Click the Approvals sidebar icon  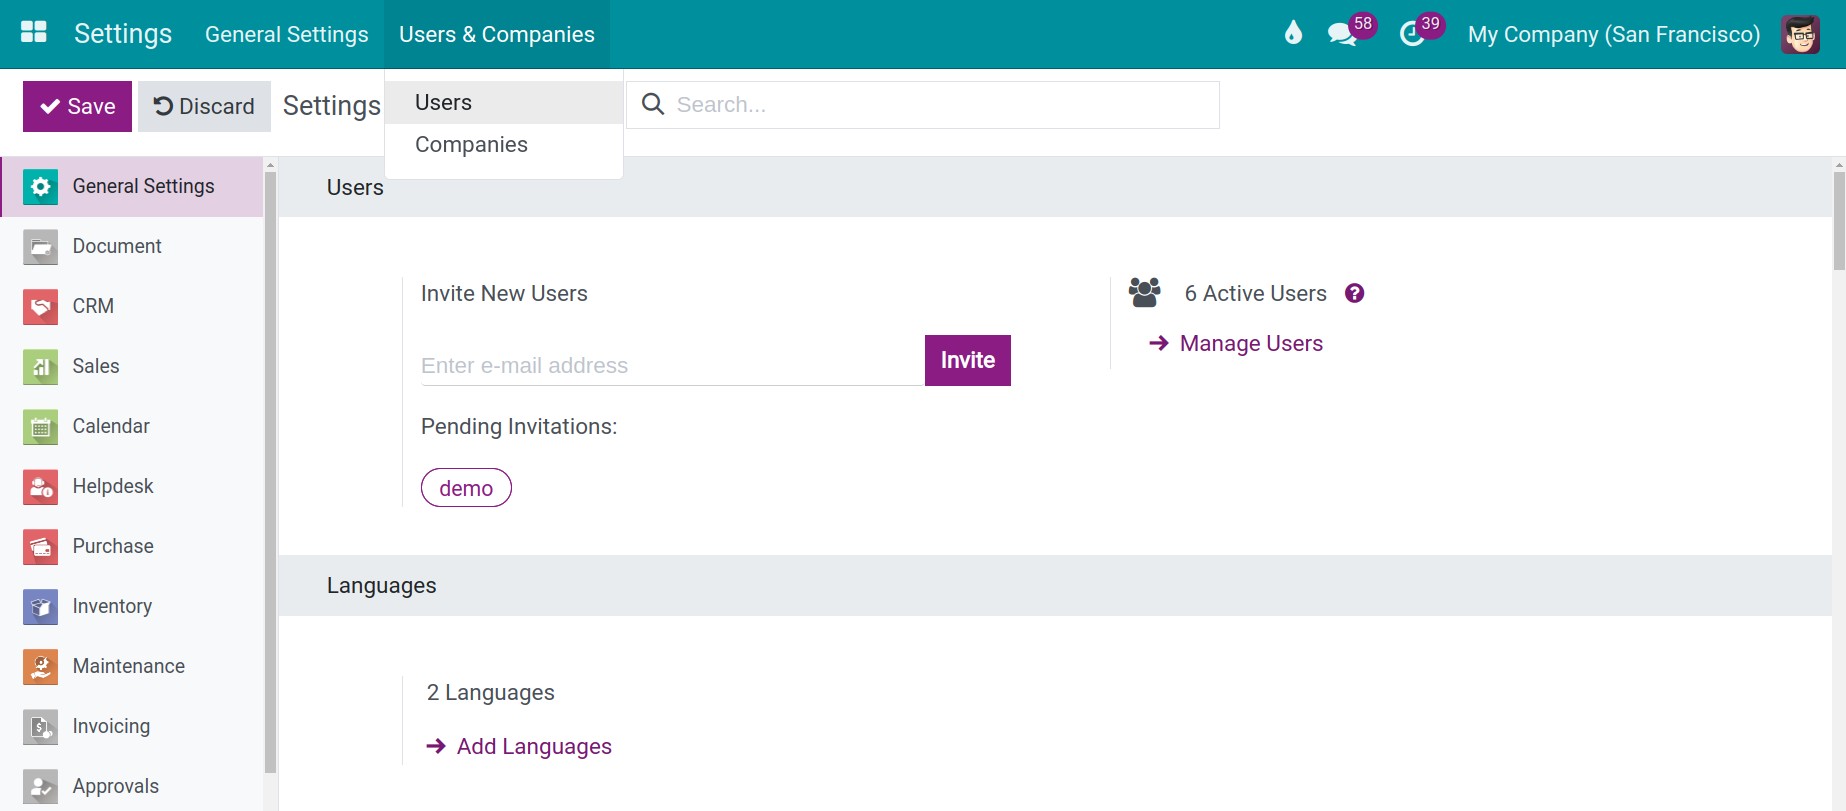pos(40,787)
